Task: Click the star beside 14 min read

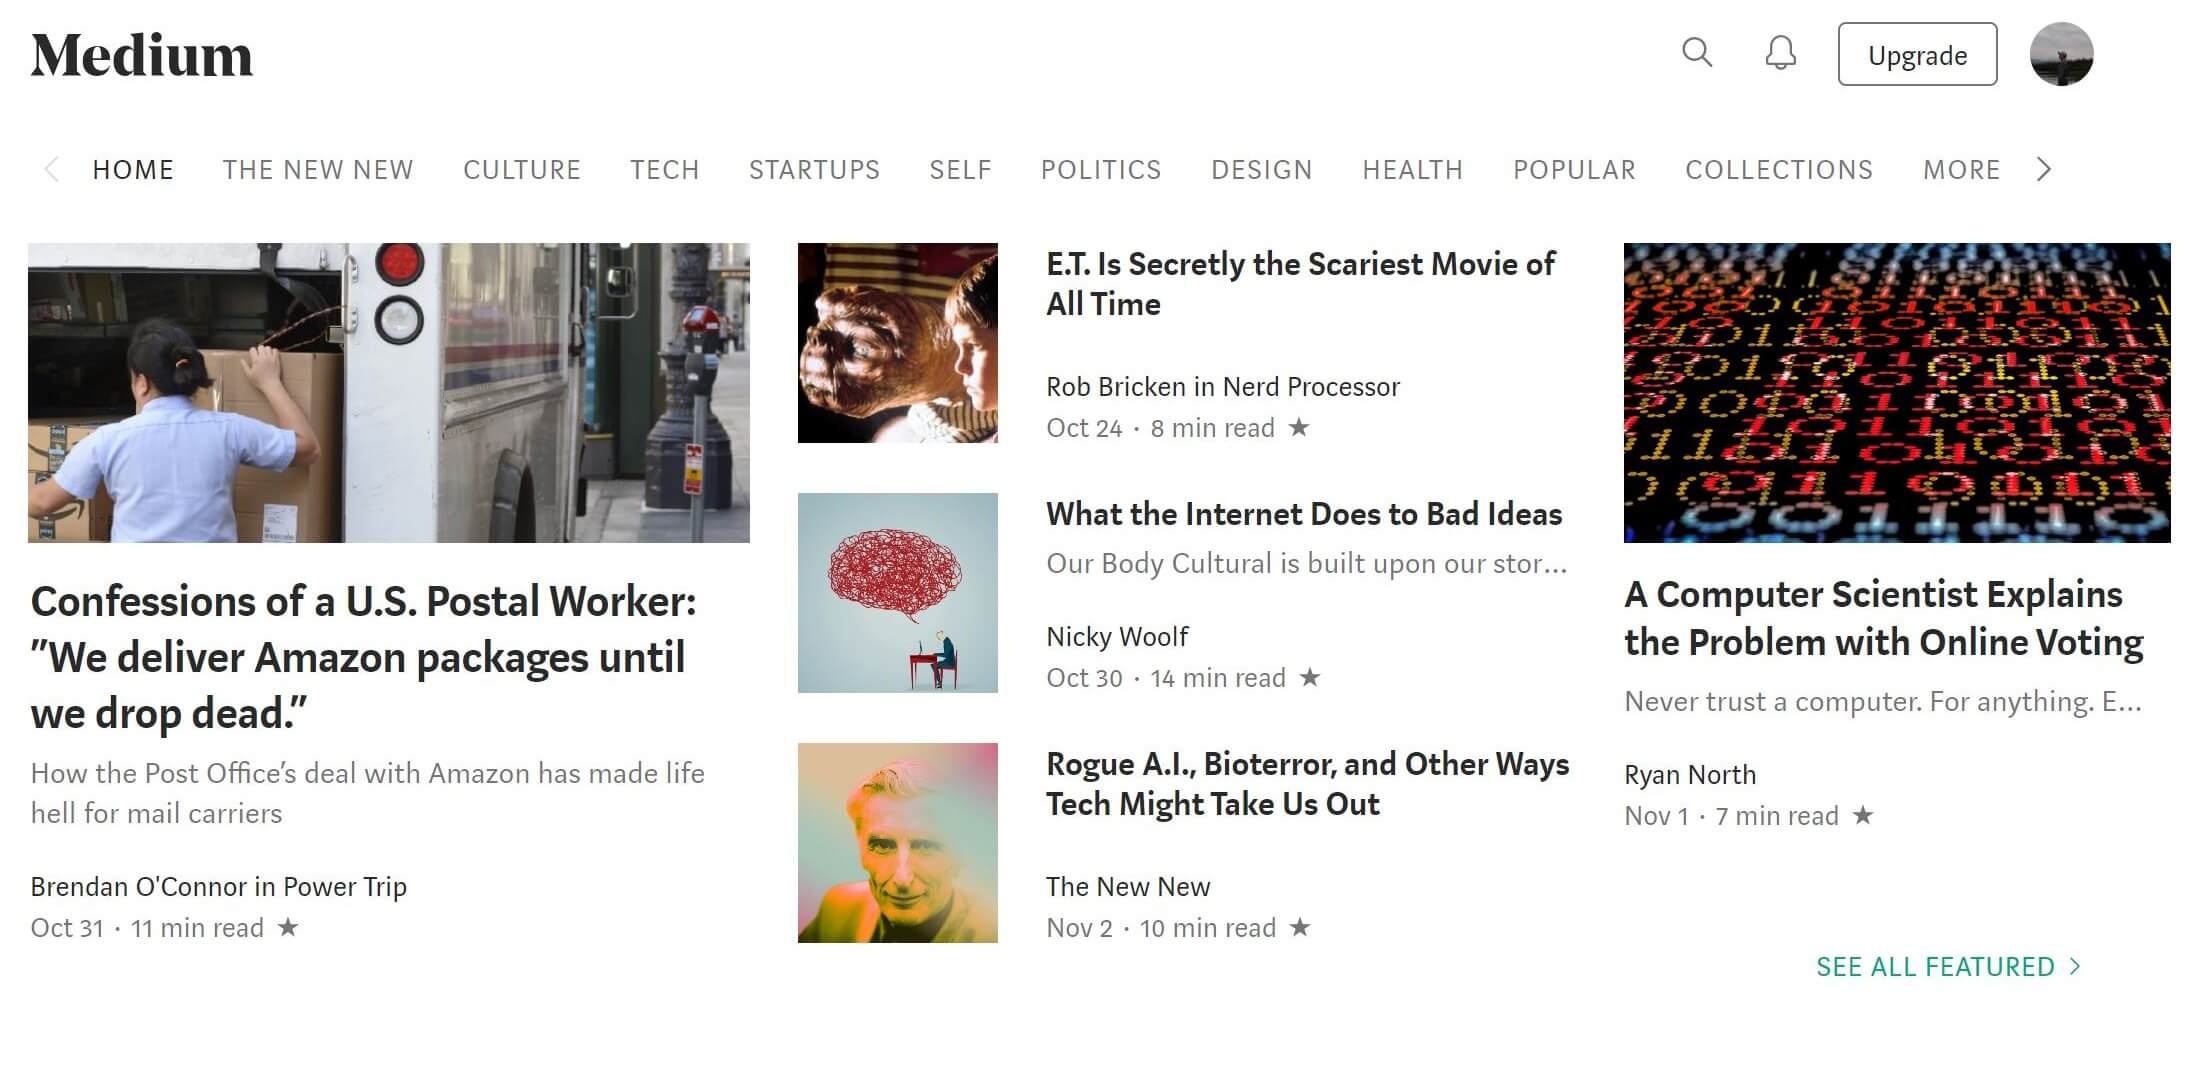Action: [1310, 678]
